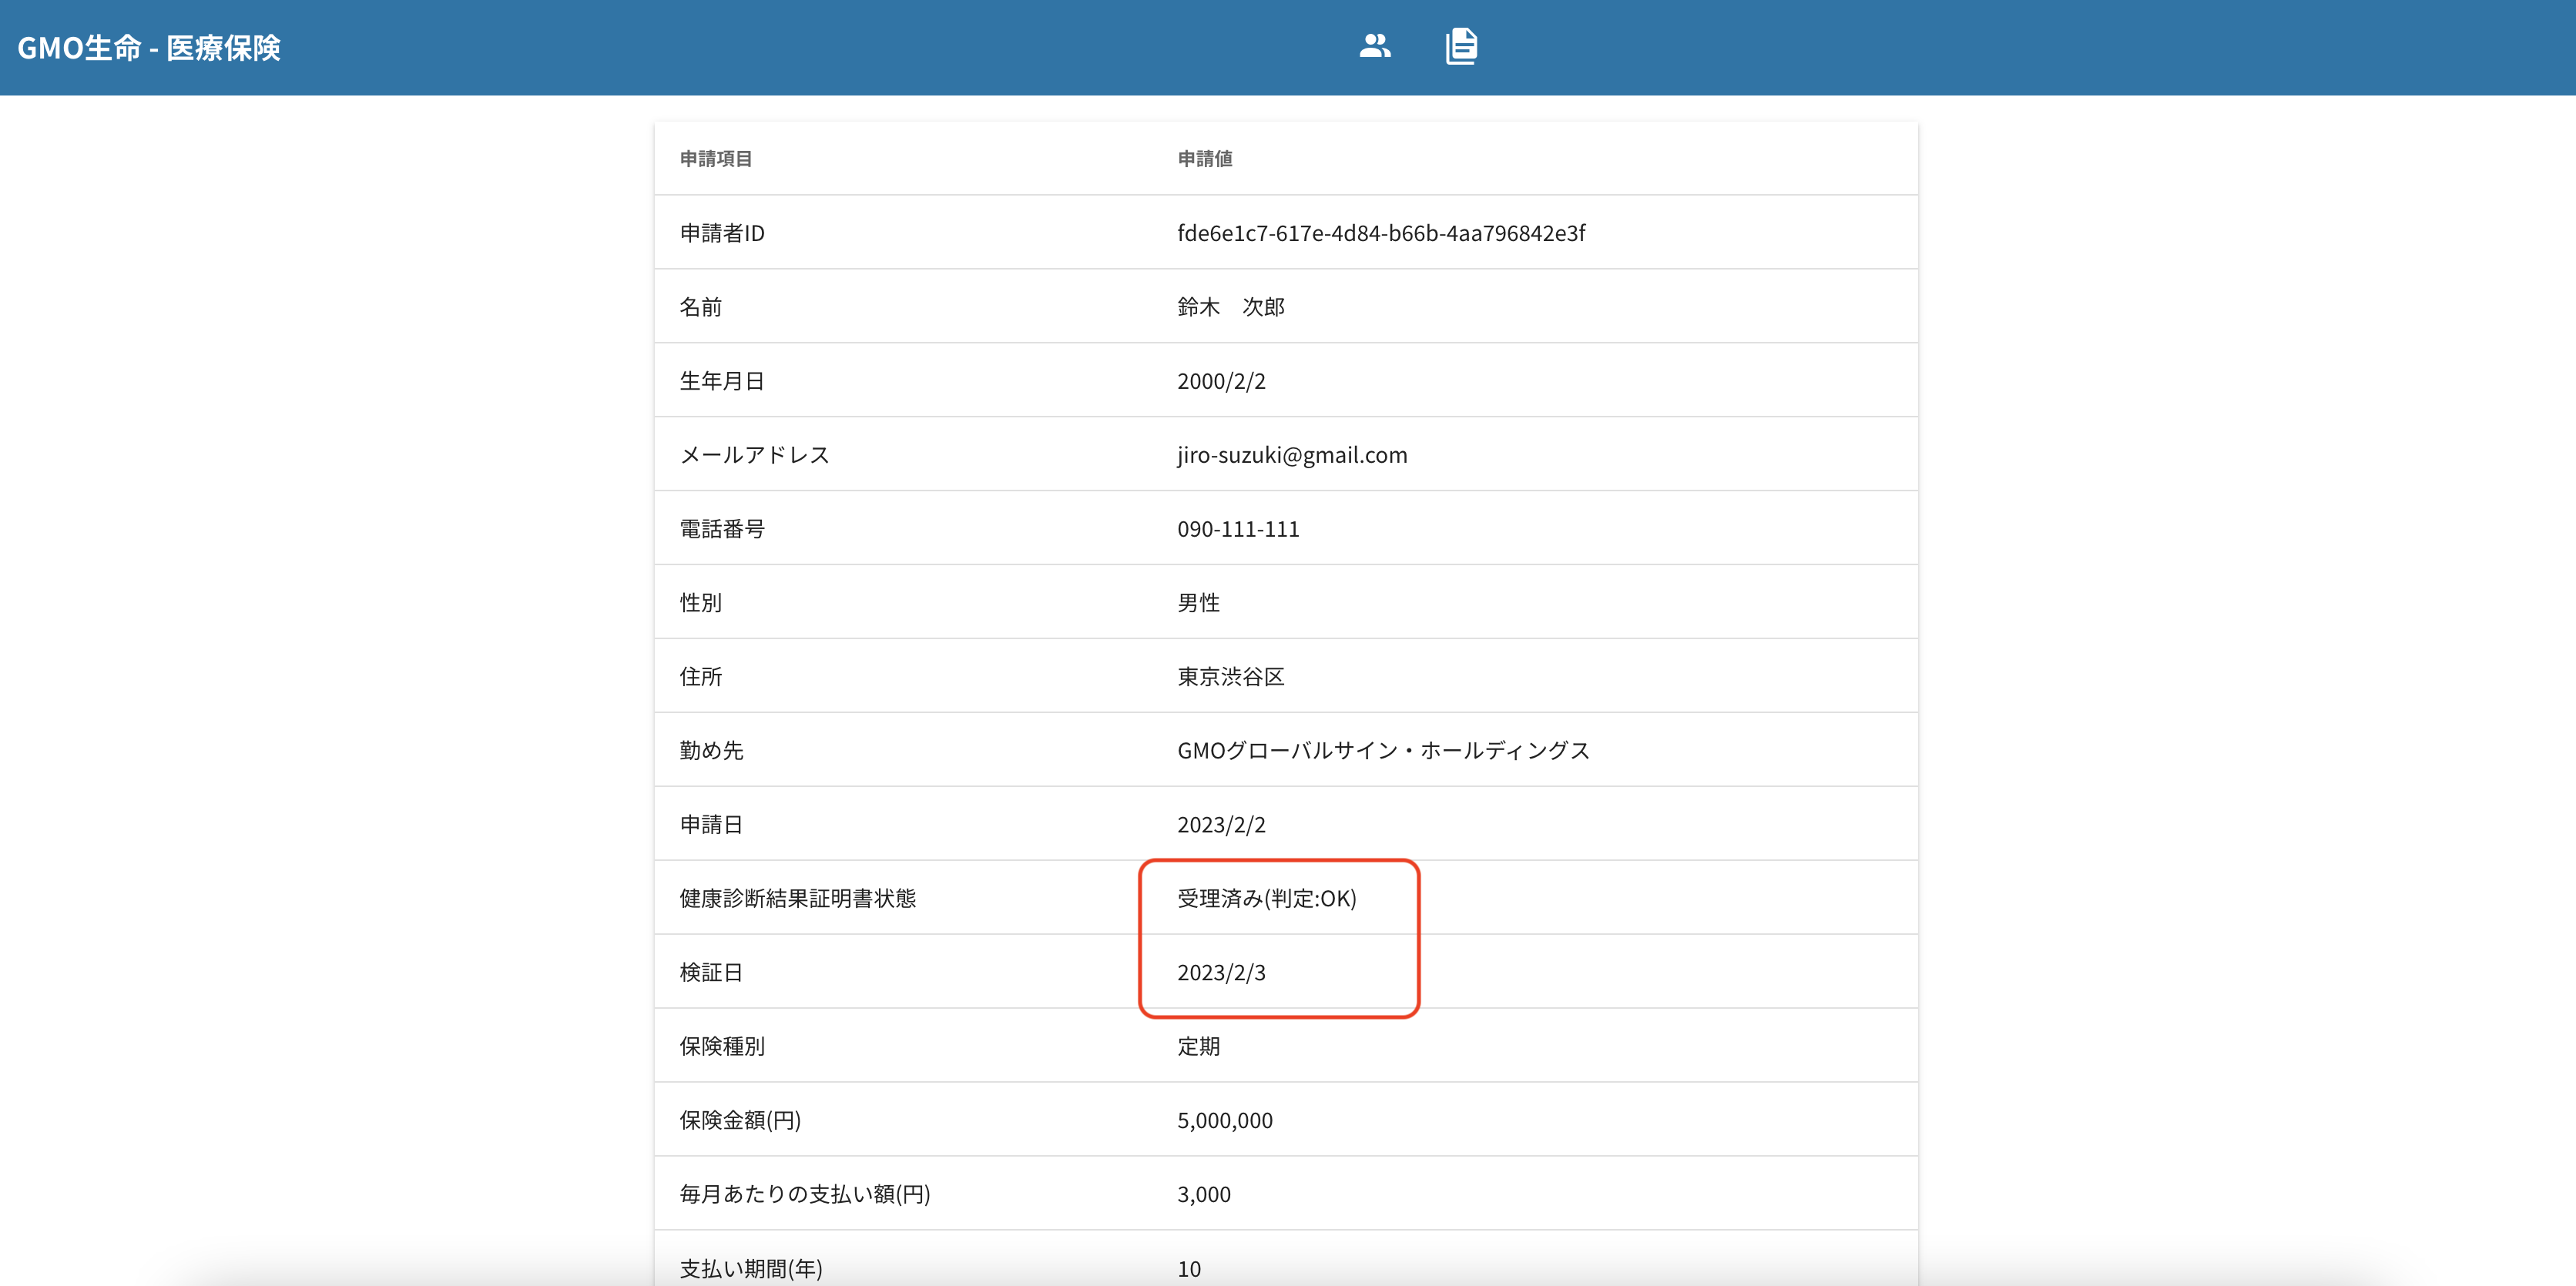This screenshot has height=1286, width=2576.
Task: Select the name value 鈴木 次郎
Action: click(1231, 306)
